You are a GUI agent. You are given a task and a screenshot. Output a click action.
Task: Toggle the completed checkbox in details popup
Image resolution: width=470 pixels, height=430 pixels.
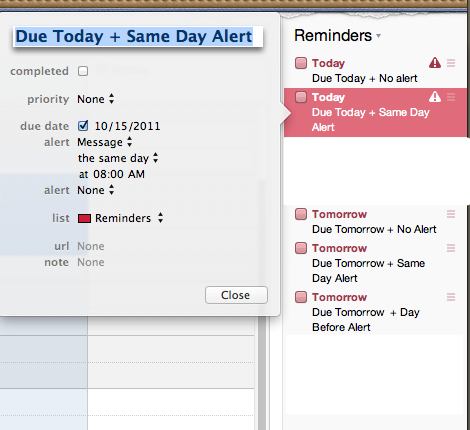click(x=83, y=71)
